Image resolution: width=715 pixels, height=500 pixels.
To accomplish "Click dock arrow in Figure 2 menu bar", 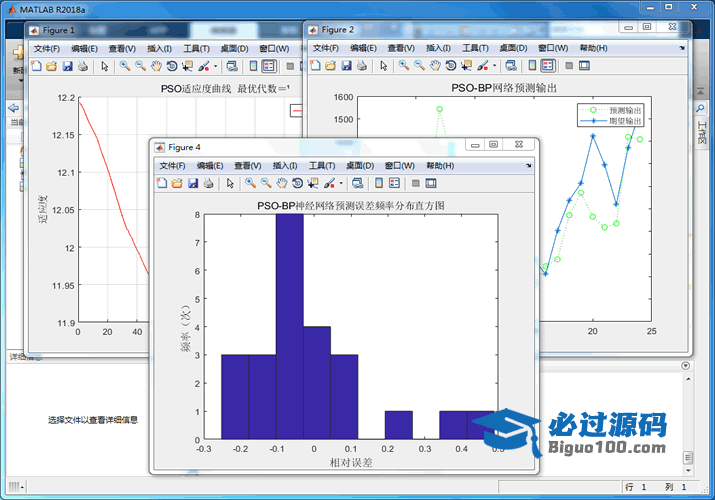I will coord(682,48).
